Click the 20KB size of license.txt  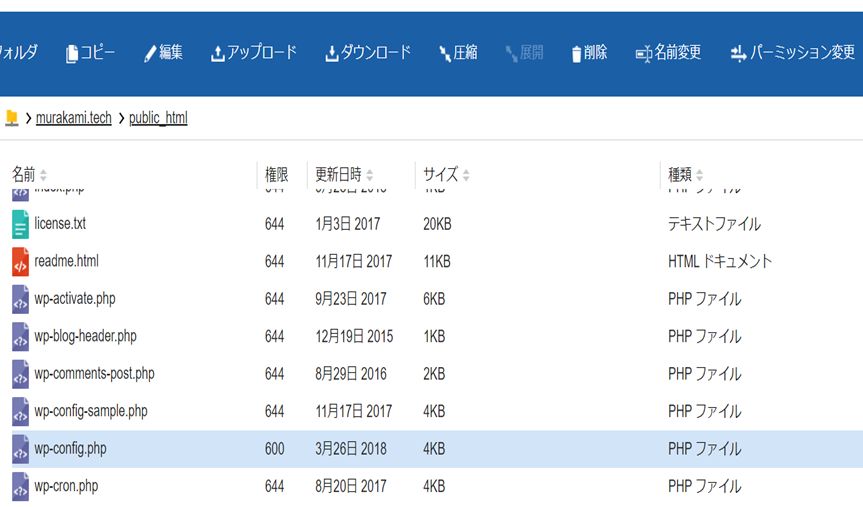[x=437, y=224]
